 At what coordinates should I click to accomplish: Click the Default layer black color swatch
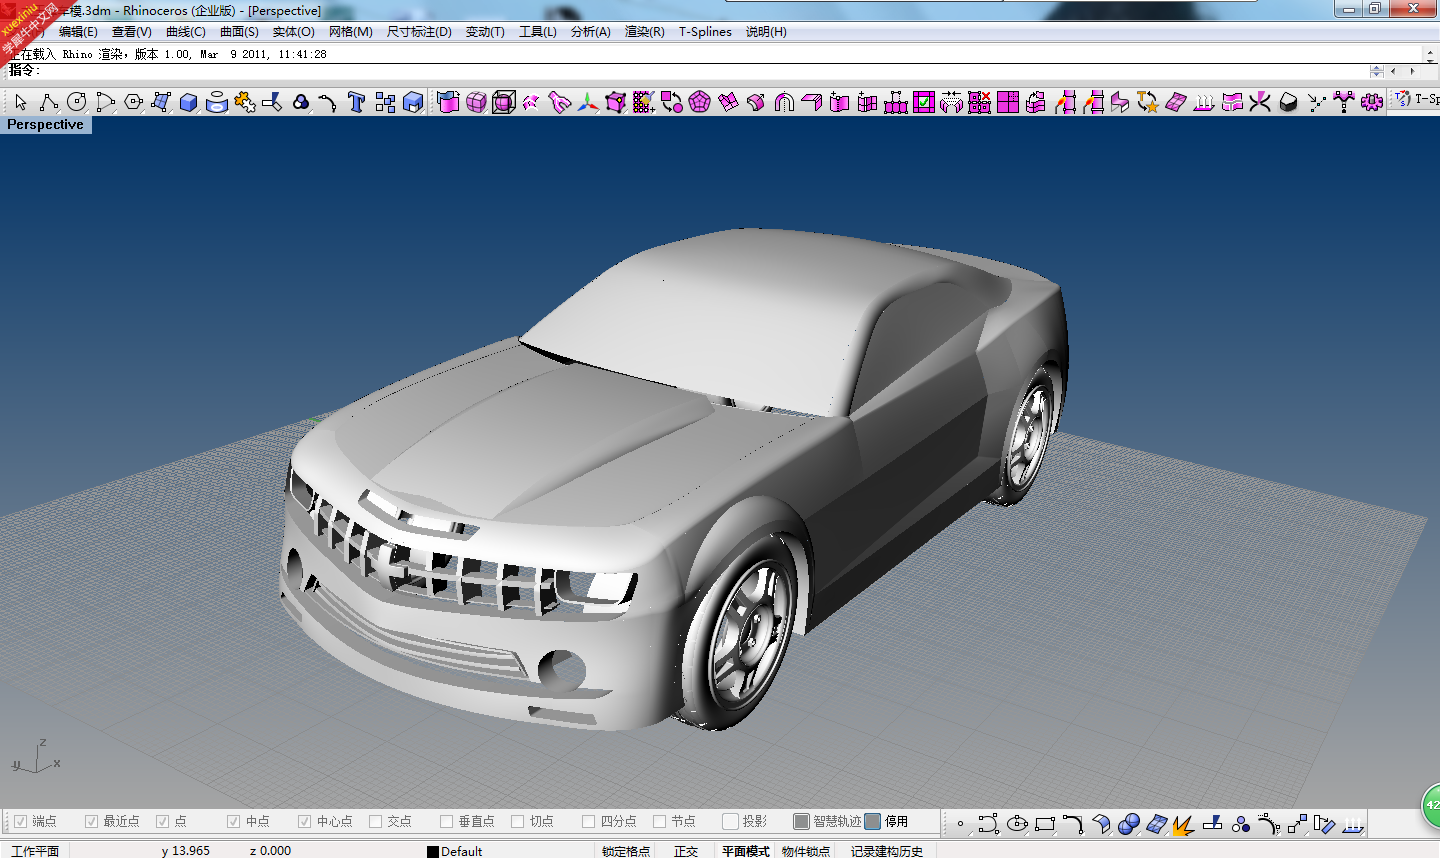tap(433, 852)
